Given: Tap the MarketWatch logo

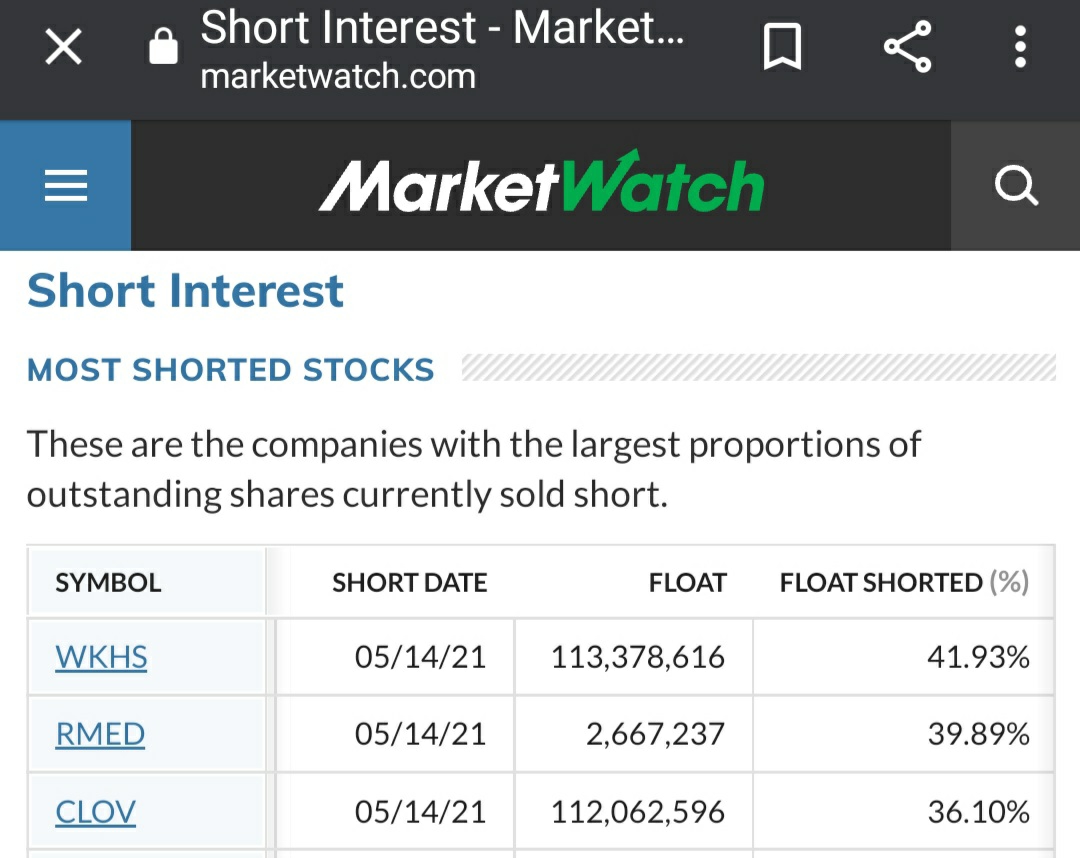Looking at the screenshot, I should [x=541, y=186].
